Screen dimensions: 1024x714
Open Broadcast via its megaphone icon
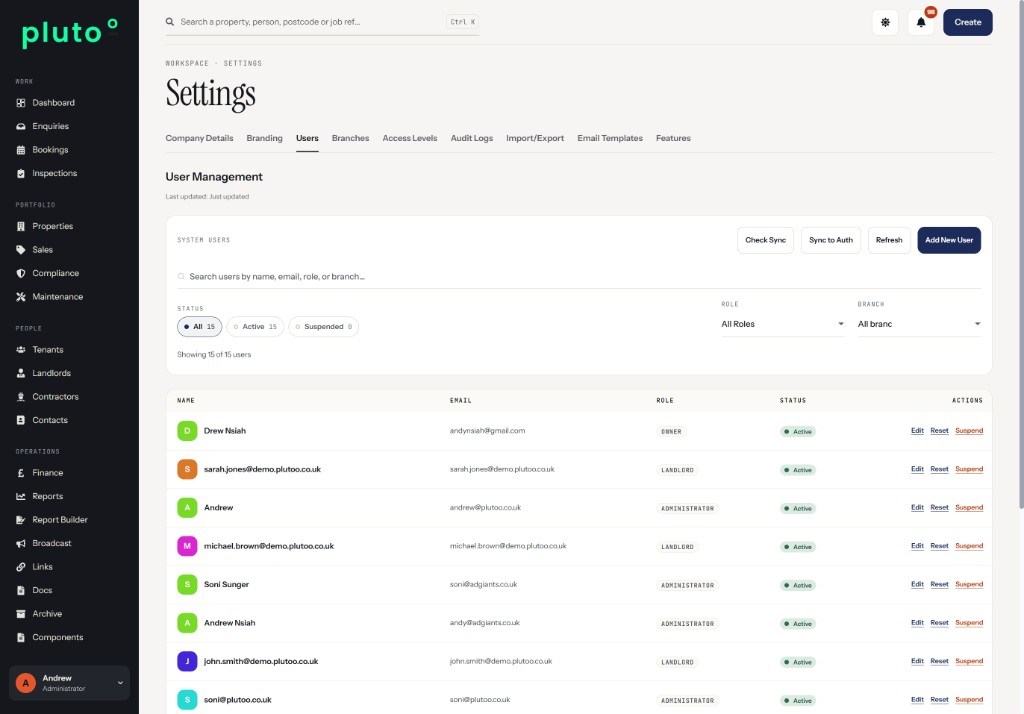pyautogui.click(x=21, y=544)
